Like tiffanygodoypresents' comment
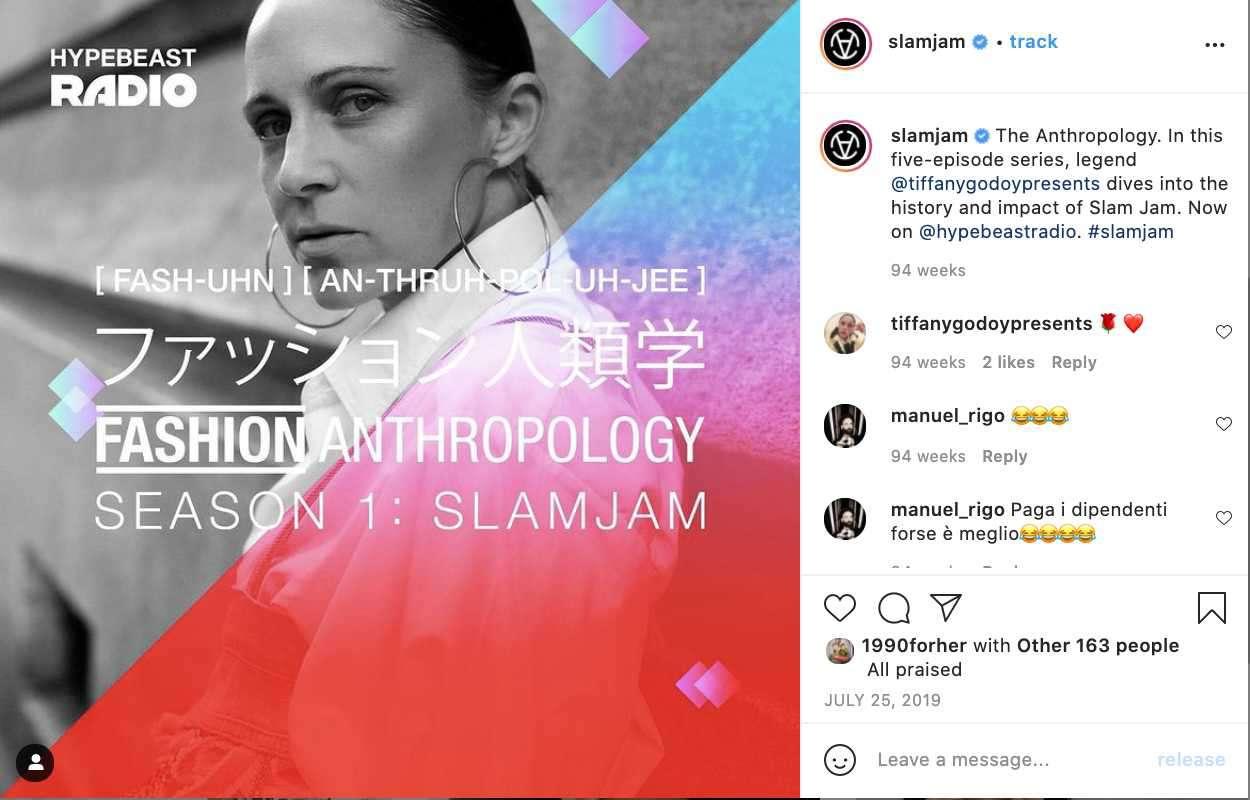The image size is (1250, 800). pyautogui.click(x=1224, y=332)
